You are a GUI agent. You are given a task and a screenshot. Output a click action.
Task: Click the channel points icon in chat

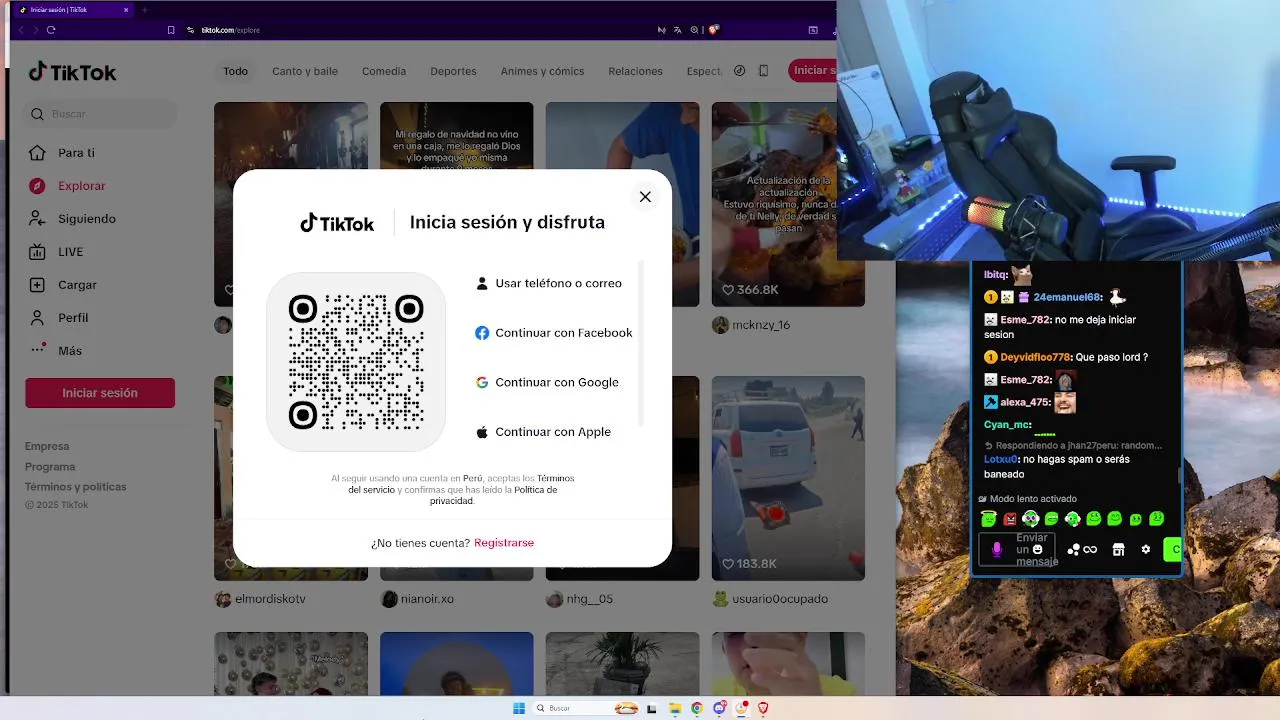pos(1074,549)
